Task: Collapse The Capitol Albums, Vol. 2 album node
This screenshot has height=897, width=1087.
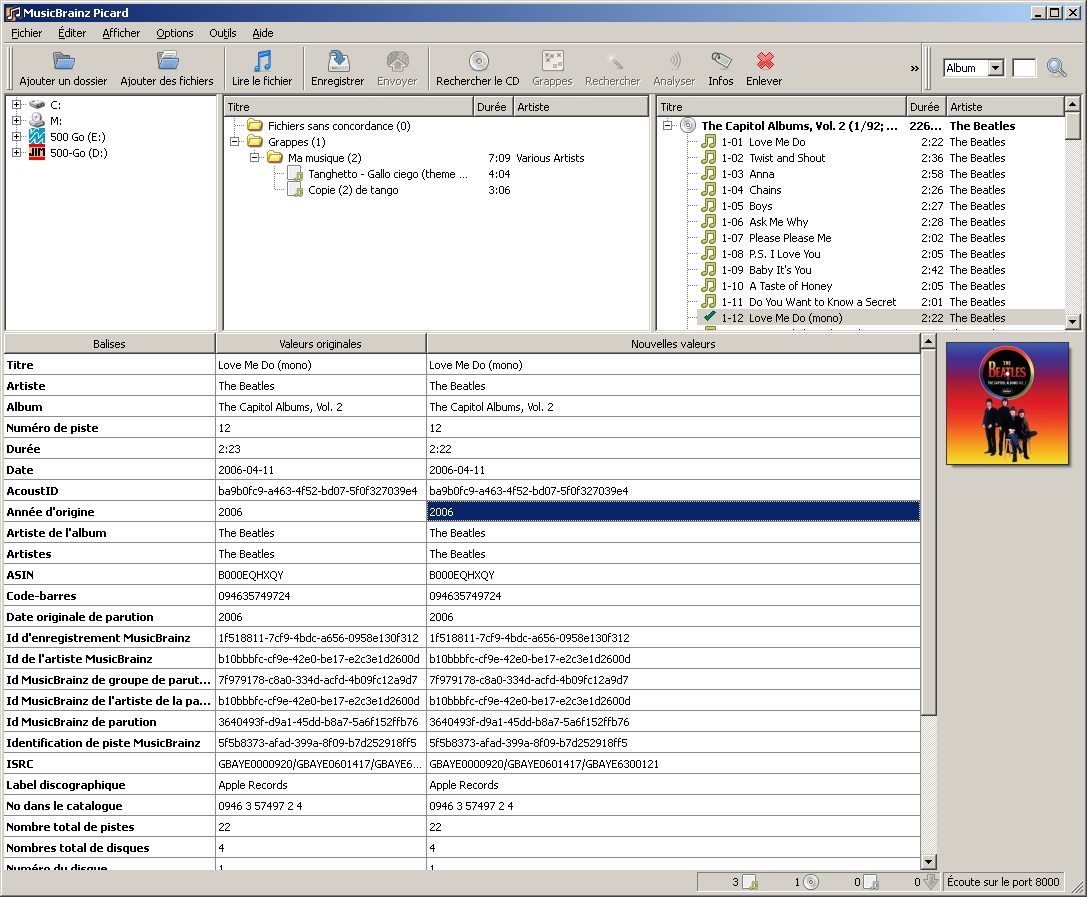Action: (x=667, y=125)
